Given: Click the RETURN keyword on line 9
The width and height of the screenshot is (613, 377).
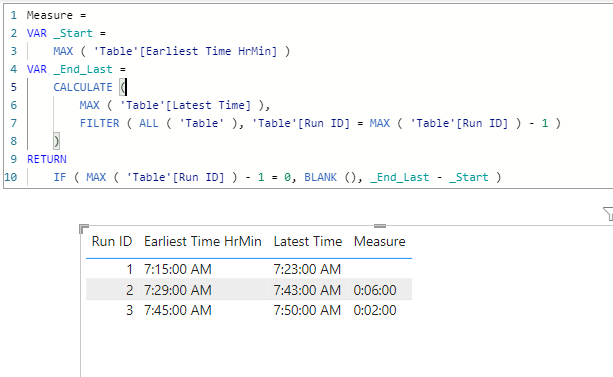Looking at the screenshot, I should point(47,159).
